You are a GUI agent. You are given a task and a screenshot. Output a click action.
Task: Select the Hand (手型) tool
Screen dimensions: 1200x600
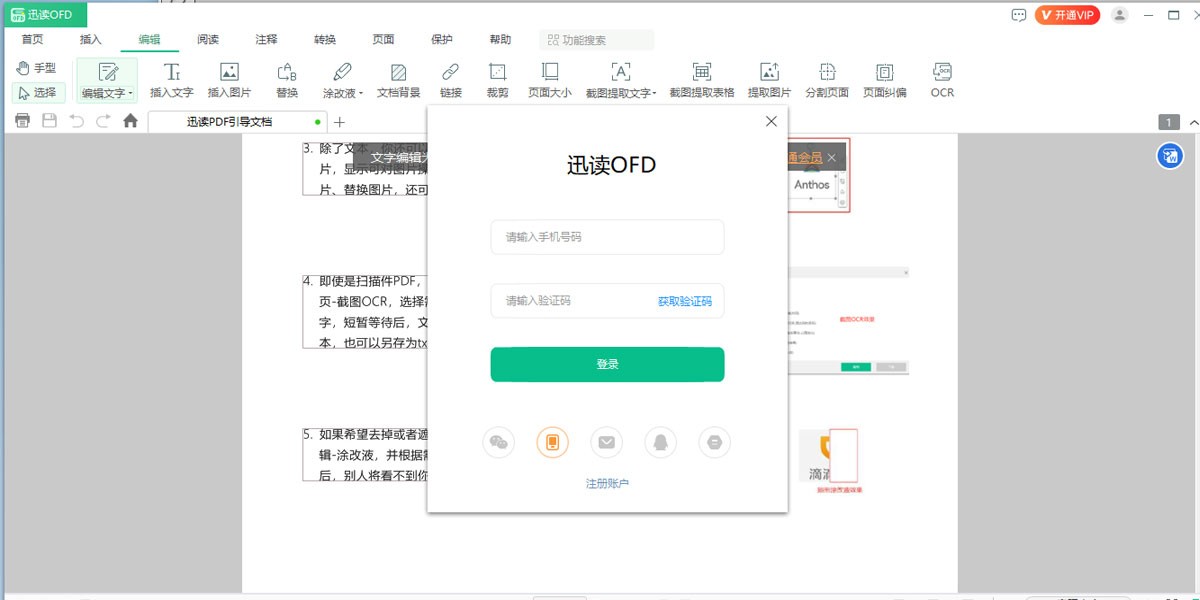pyautogui.click(x=37, y=68)
